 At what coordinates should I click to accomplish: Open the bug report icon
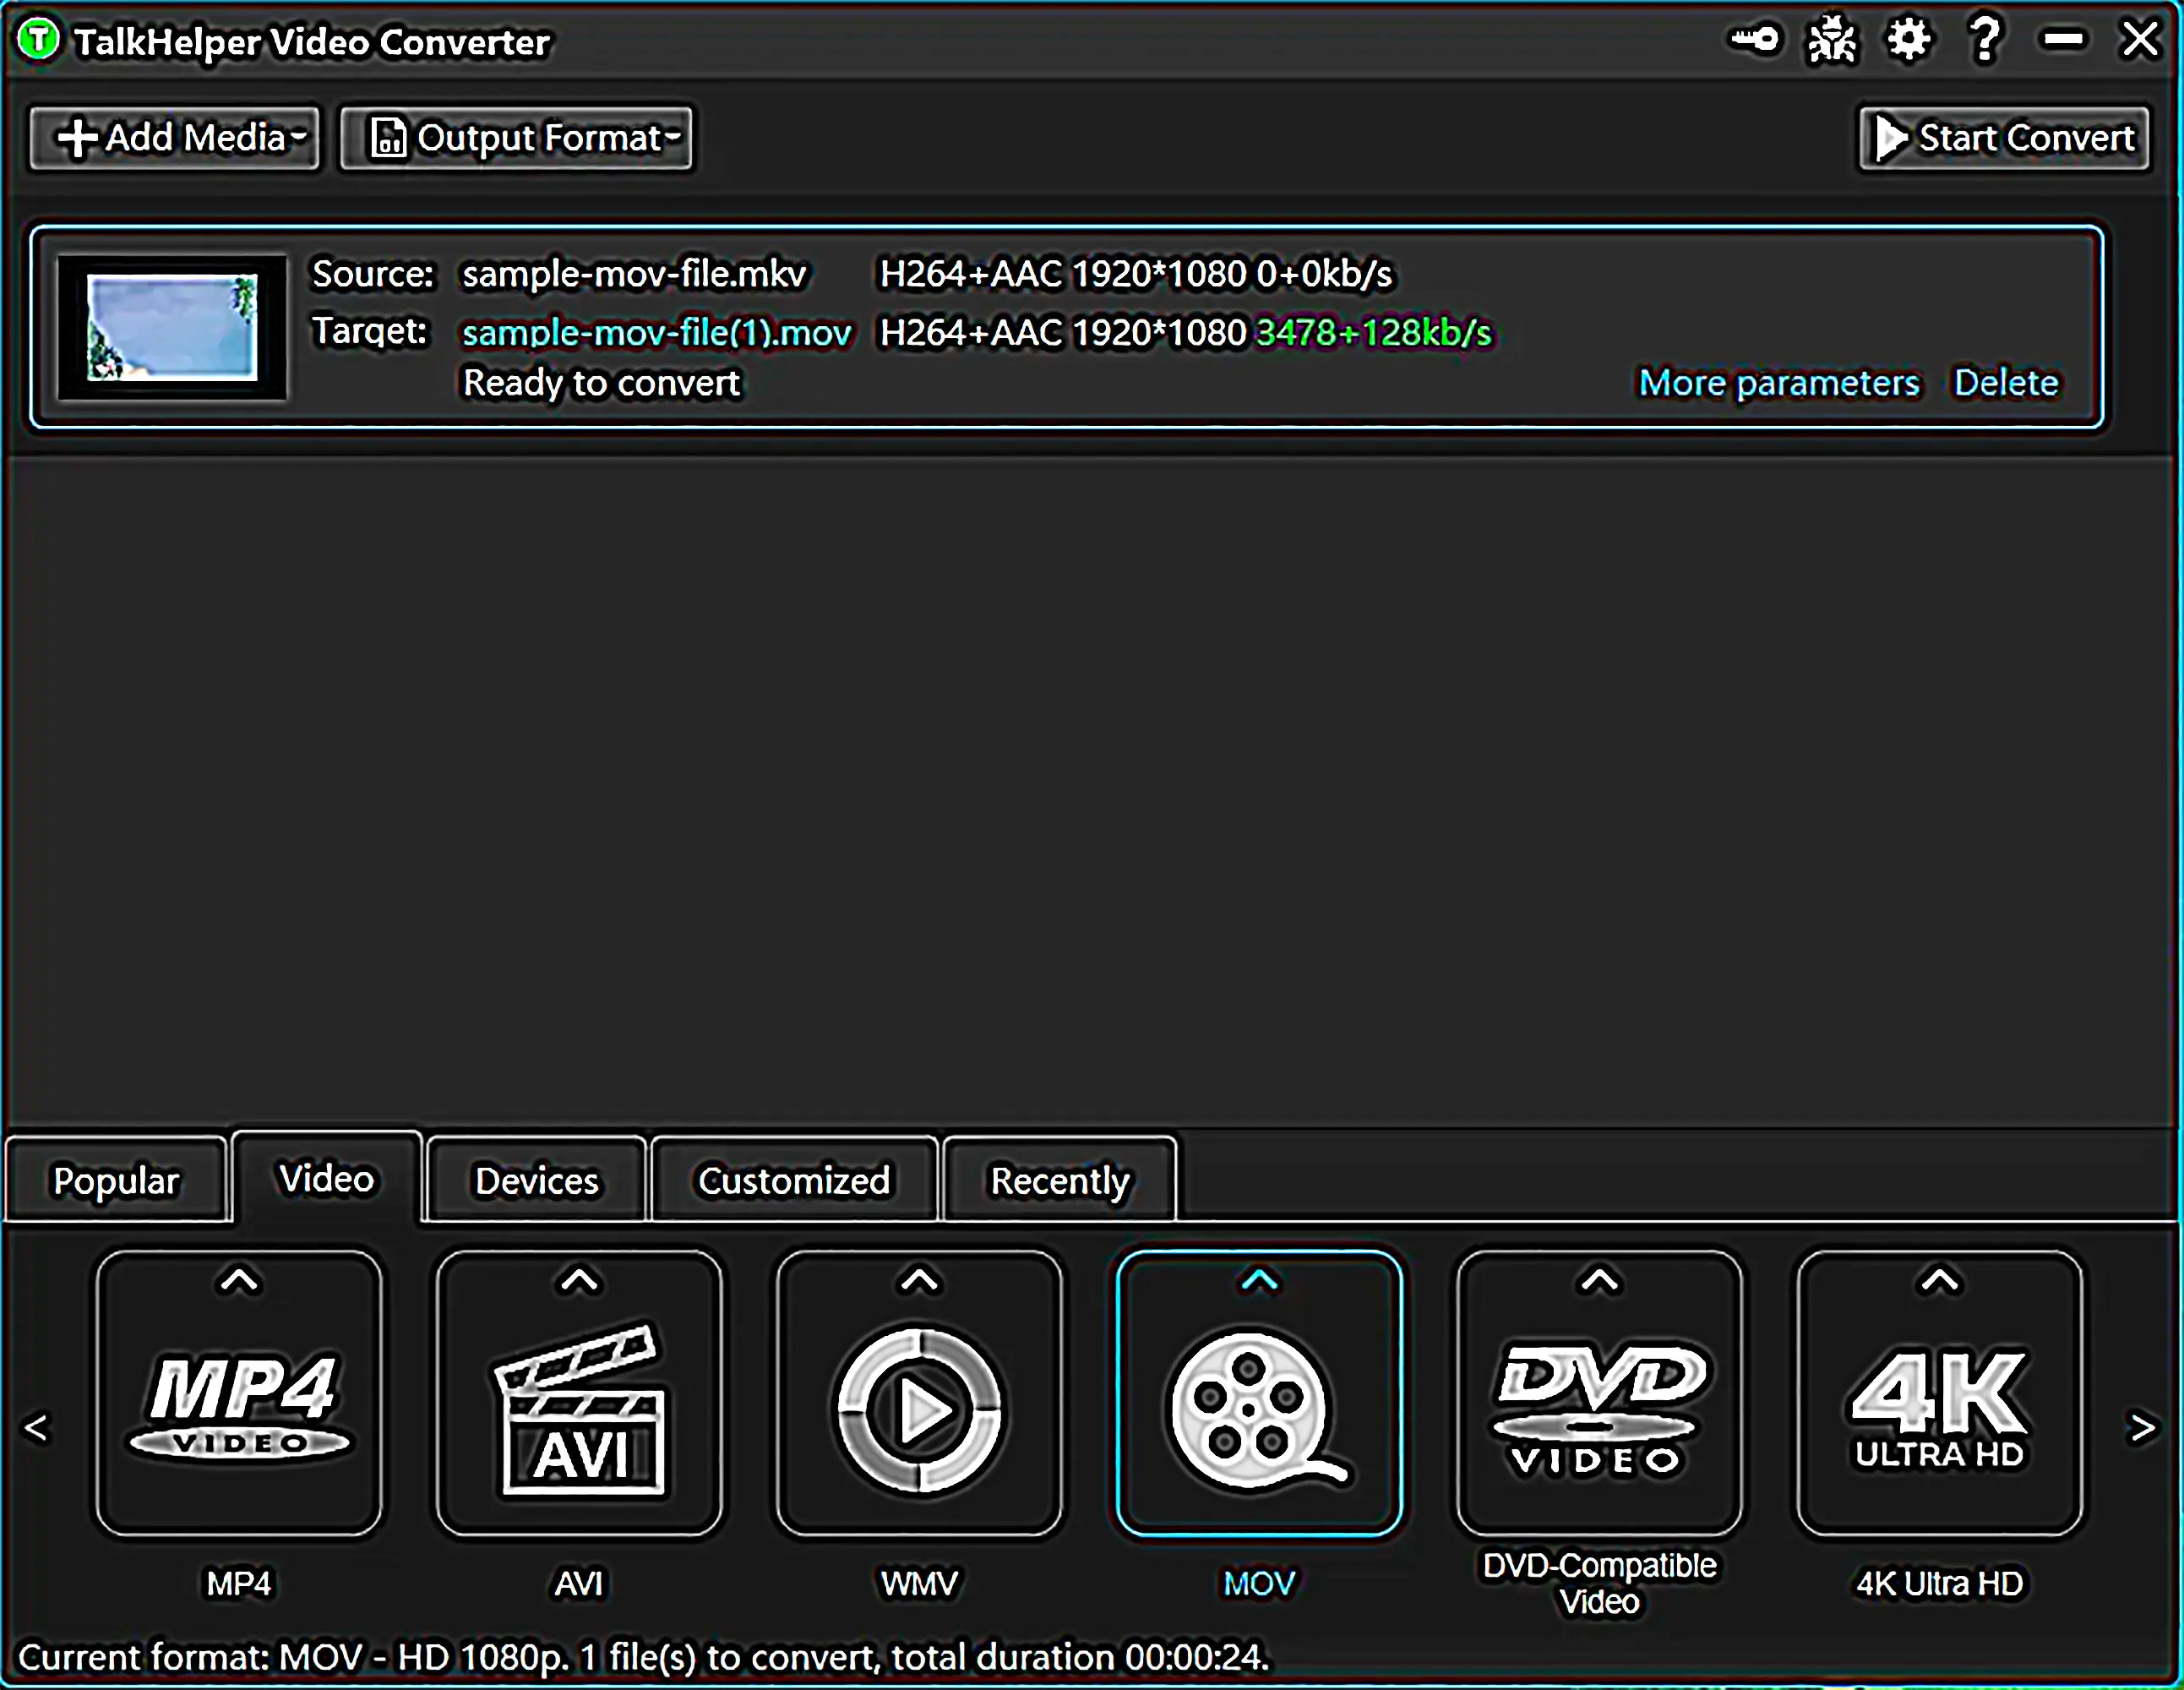click(1831, 40)
